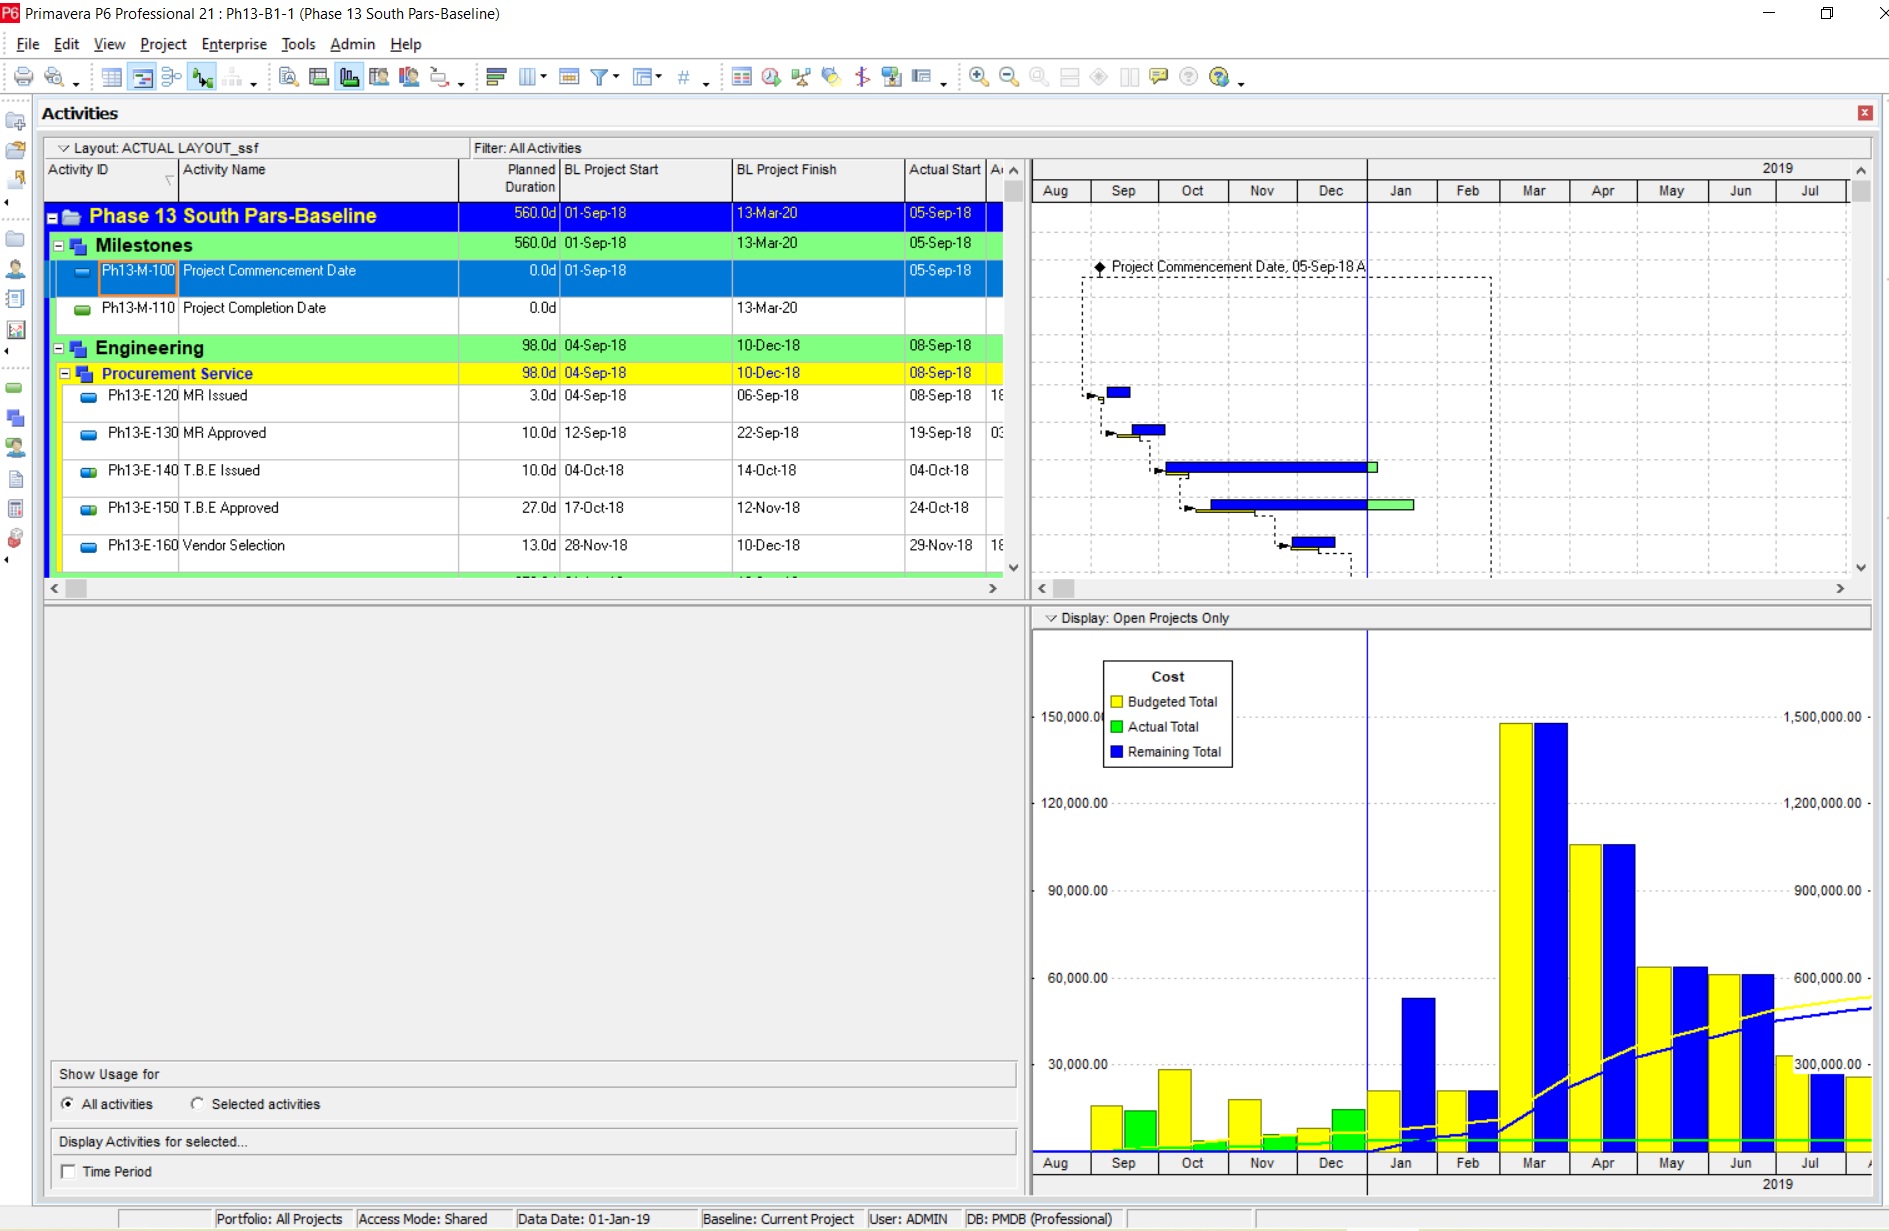Screen dimensions: 1889x1231
Task: Open the Help globe icon
Action: 1219,77
